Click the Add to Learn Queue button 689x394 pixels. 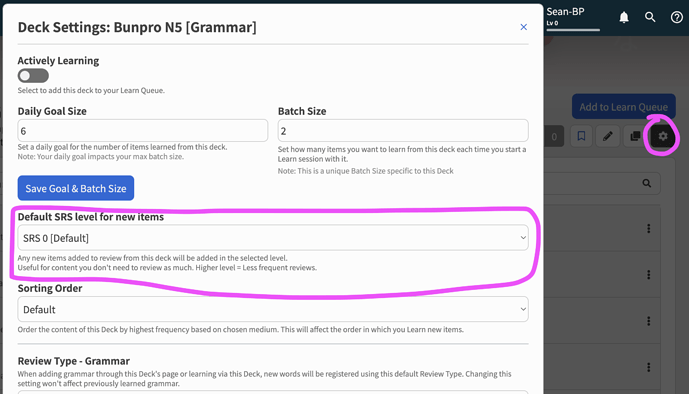pos(624,106)
